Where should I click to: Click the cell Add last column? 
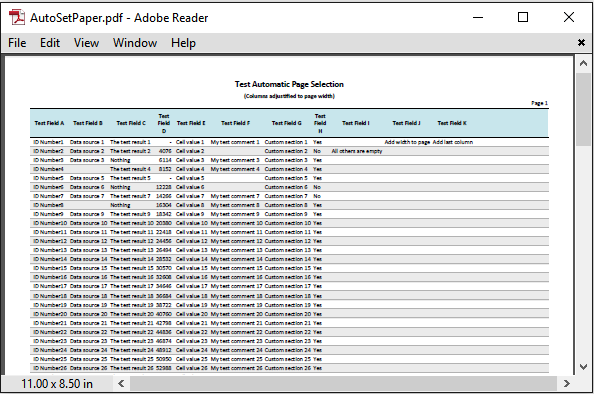(x=453, y=142)
